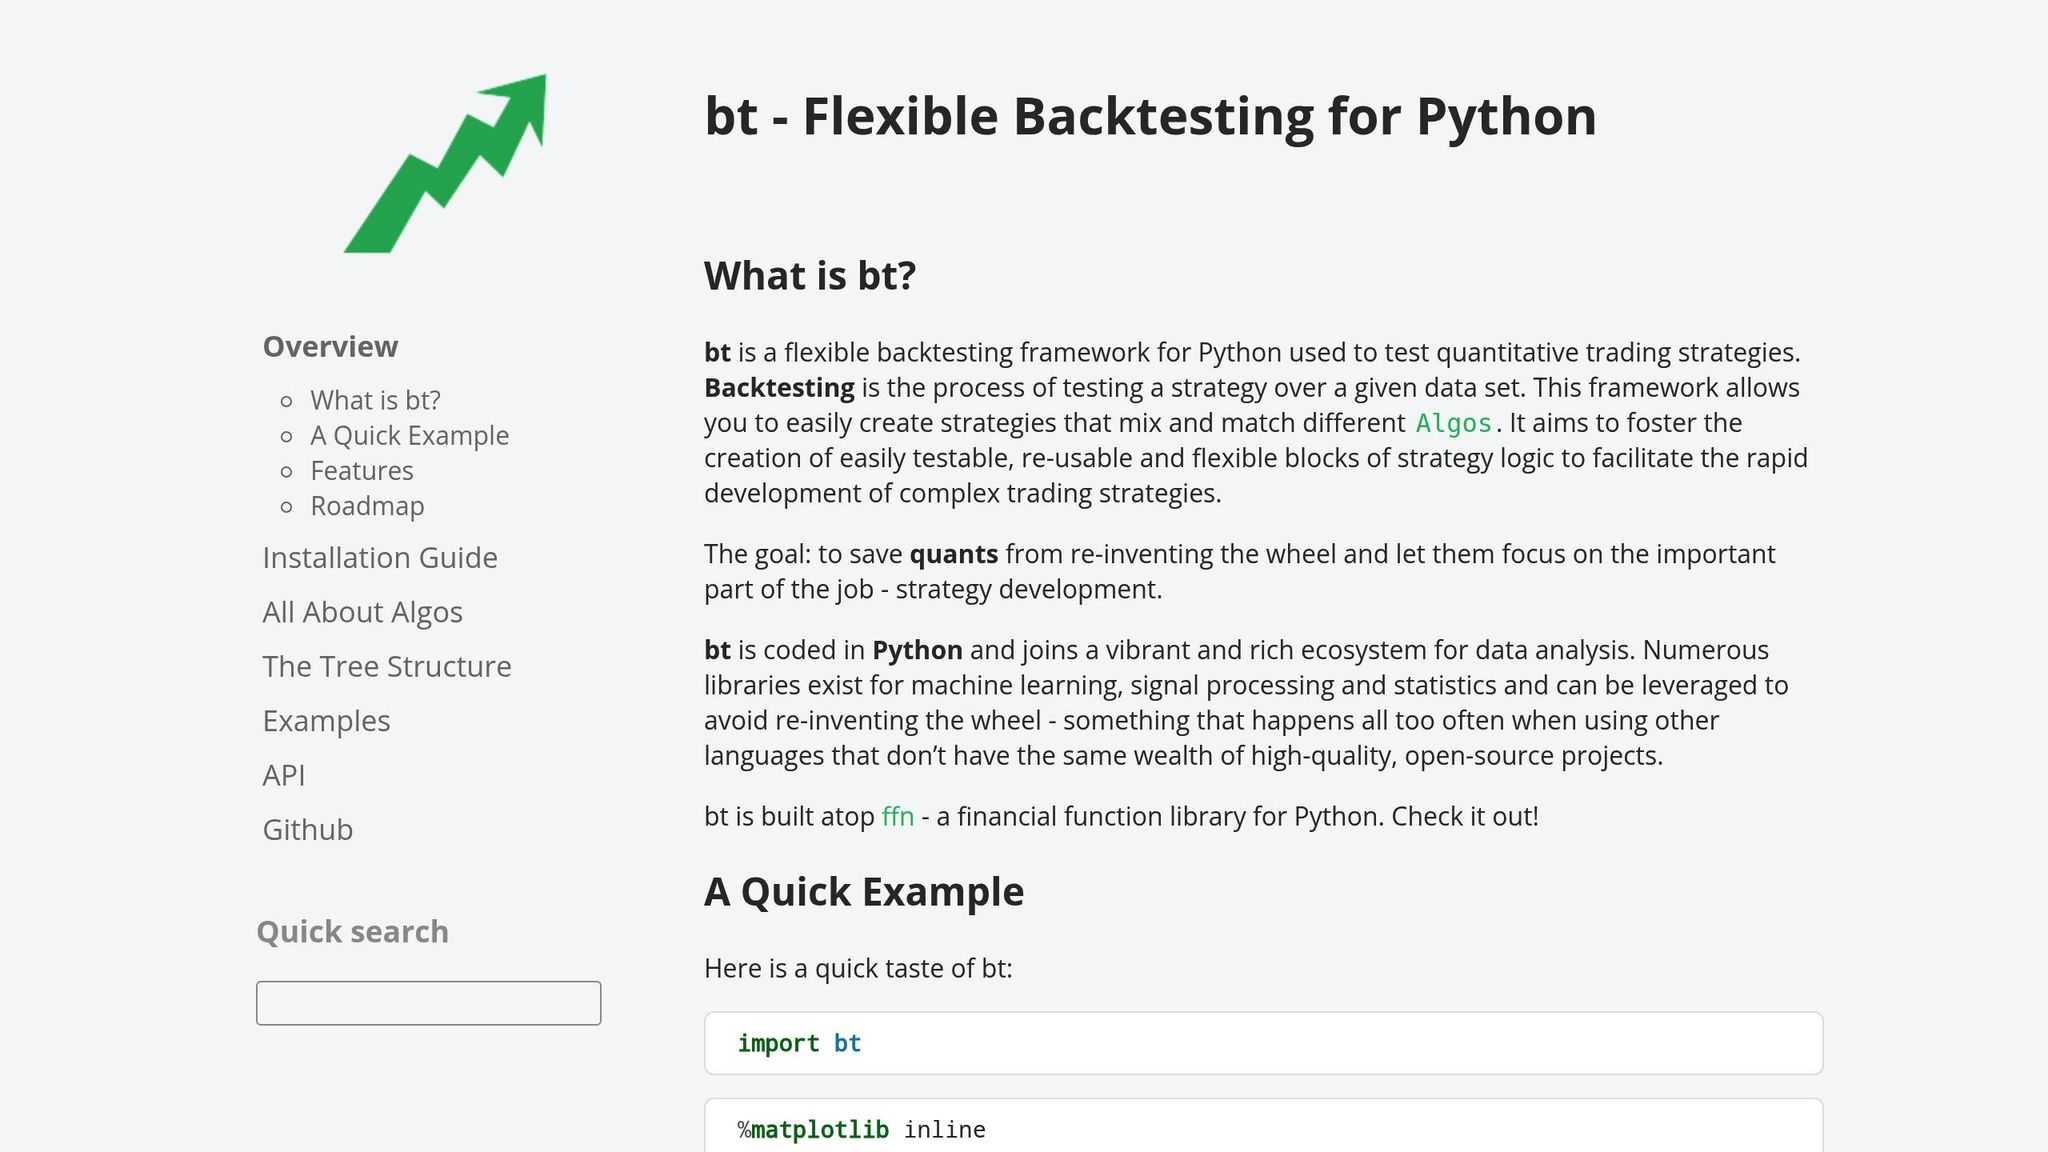Image resolution: width=2048 pixels, height=1152 pixels.
Task: Click the green arrow bt logo
Action: click(445, 164)
